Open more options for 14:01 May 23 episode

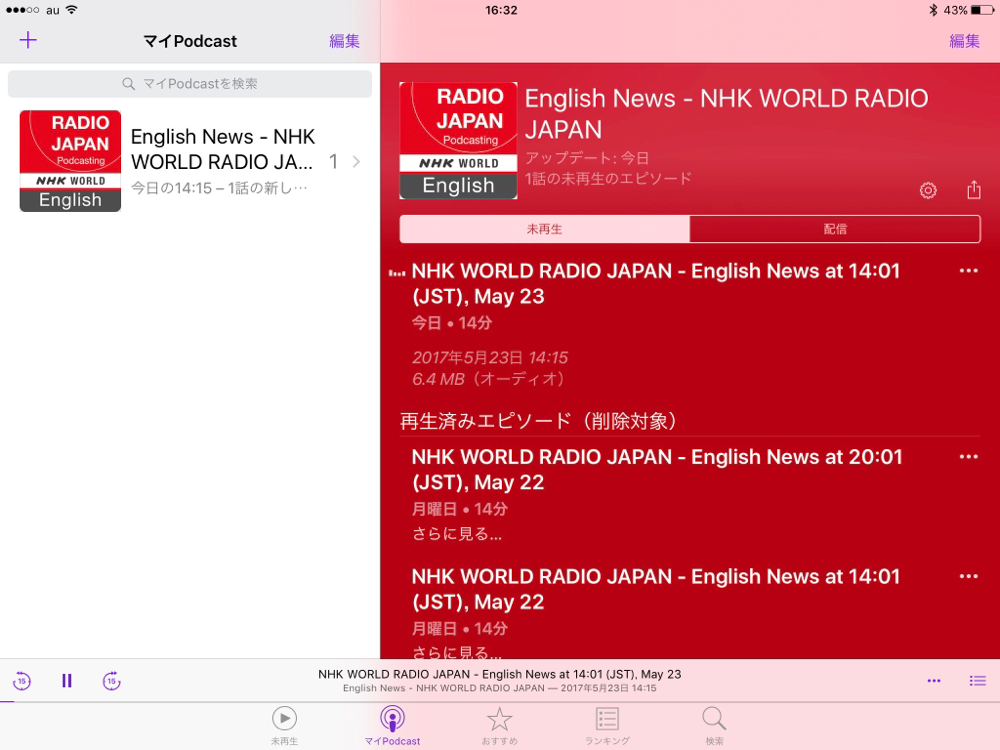tap(968, 270)
